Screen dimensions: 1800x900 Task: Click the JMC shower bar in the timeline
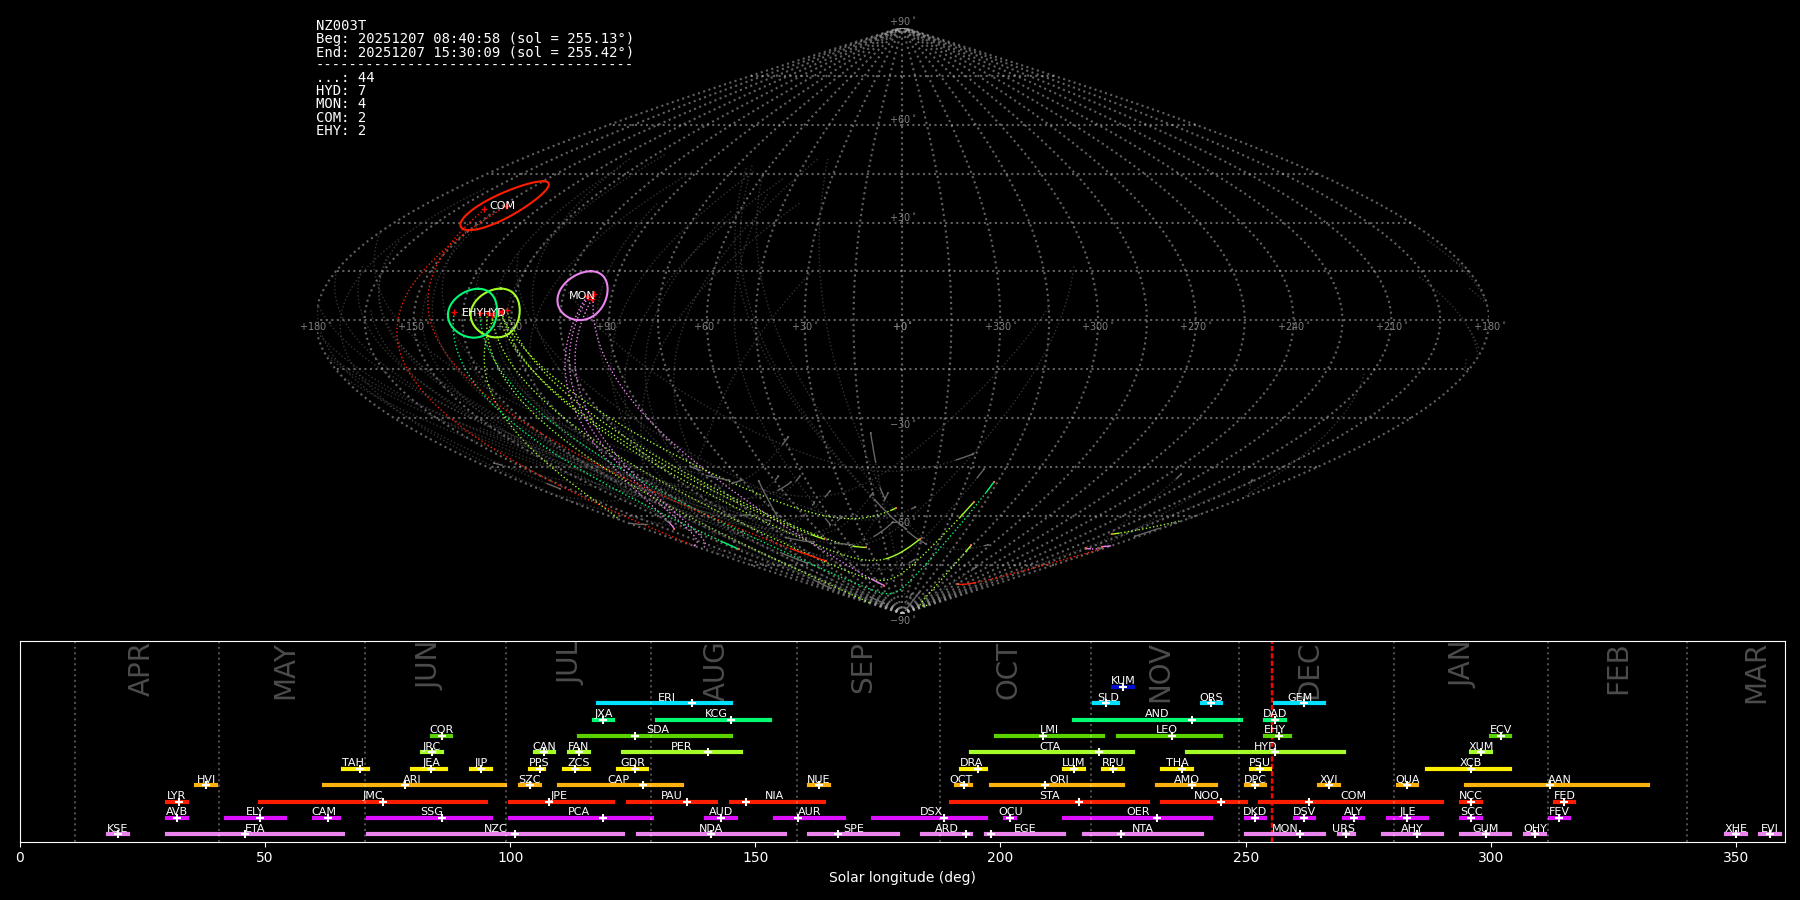coord(373,801)
